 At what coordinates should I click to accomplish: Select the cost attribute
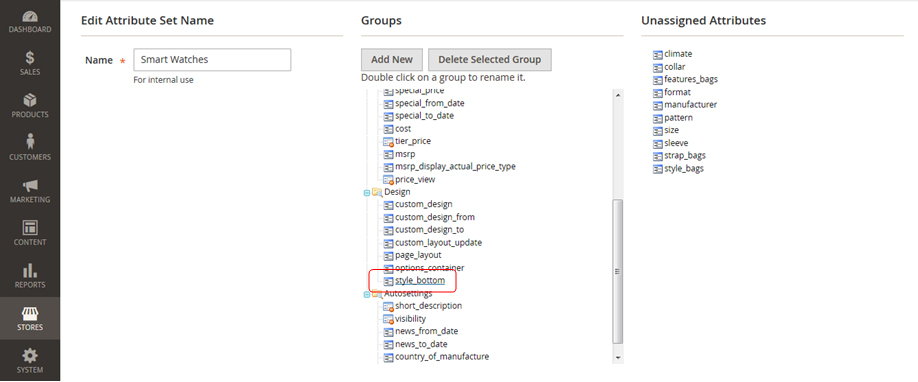(x=403, y=128)
